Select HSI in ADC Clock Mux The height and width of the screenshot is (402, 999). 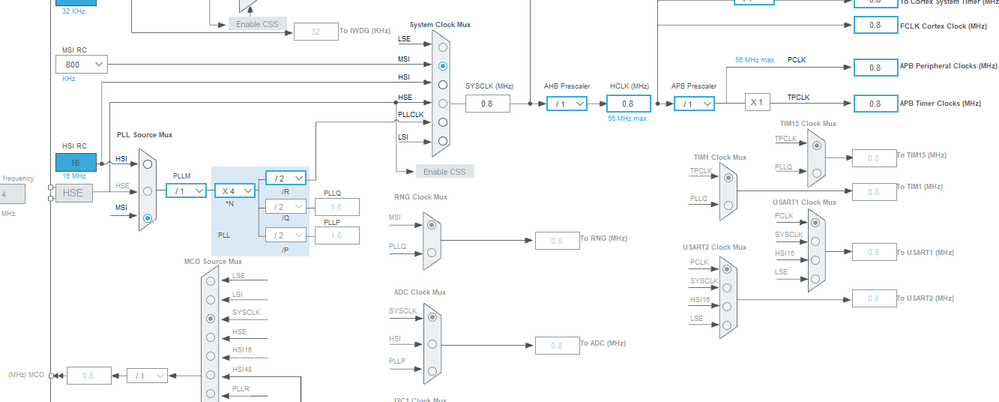tap(432, 344)
